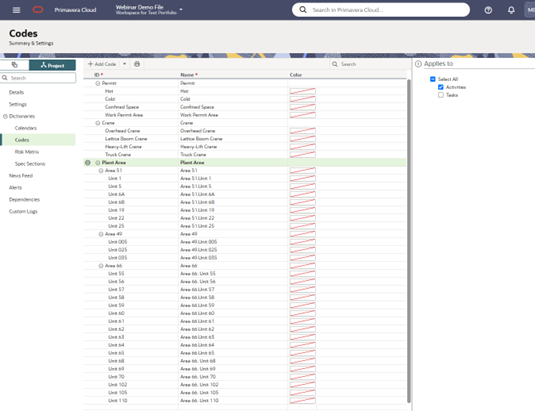The width and height of the screenshot is (535, 411).
Task: Collapse the Permit code group
Action: (98, 83)
